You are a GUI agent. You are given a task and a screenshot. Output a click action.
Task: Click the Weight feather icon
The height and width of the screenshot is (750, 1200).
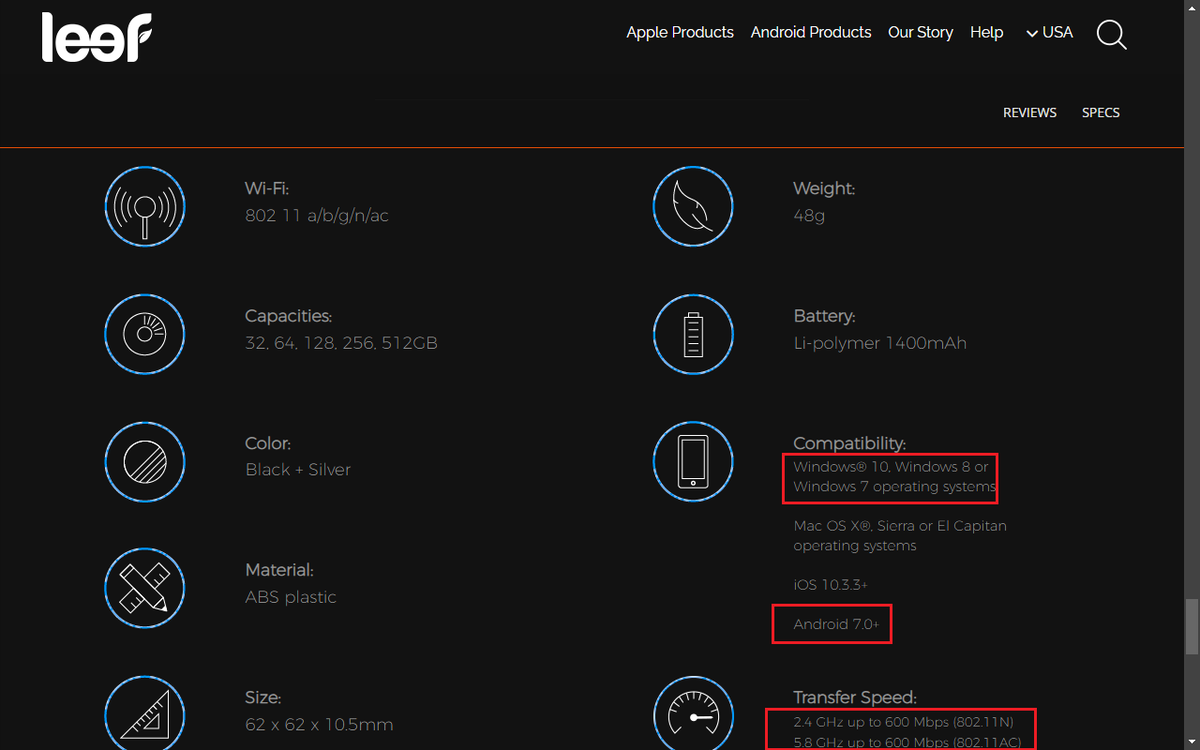[x=693, y=207]
